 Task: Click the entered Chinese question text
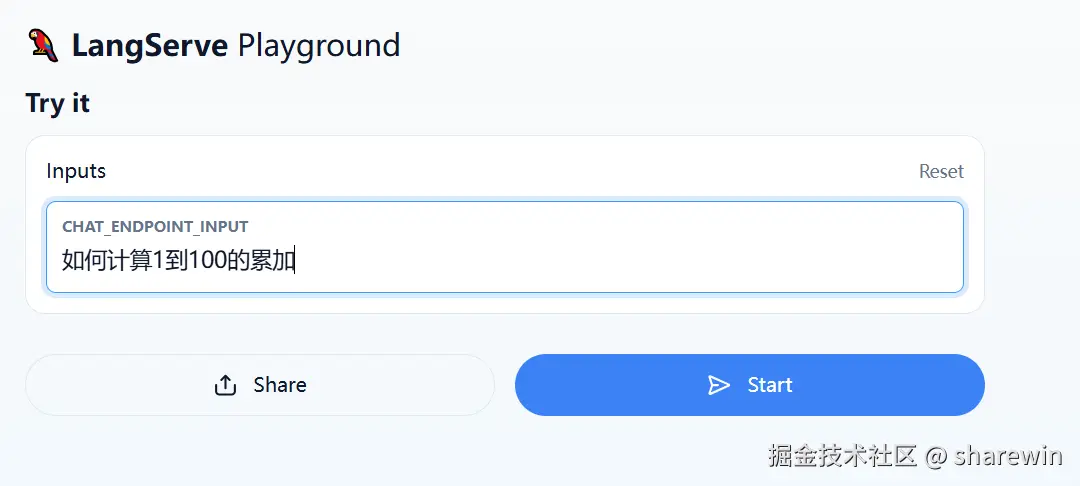pyautogui.click(x=178, y=261)
